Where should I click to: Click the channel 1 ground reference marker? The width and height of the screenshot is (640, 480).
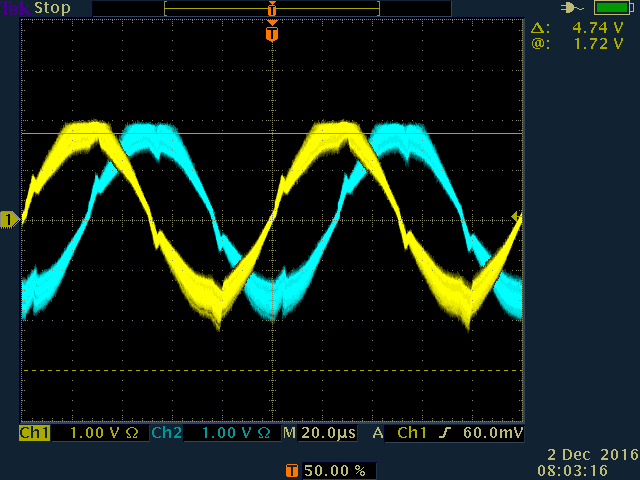pyautogui.click(x=10, y=220)
